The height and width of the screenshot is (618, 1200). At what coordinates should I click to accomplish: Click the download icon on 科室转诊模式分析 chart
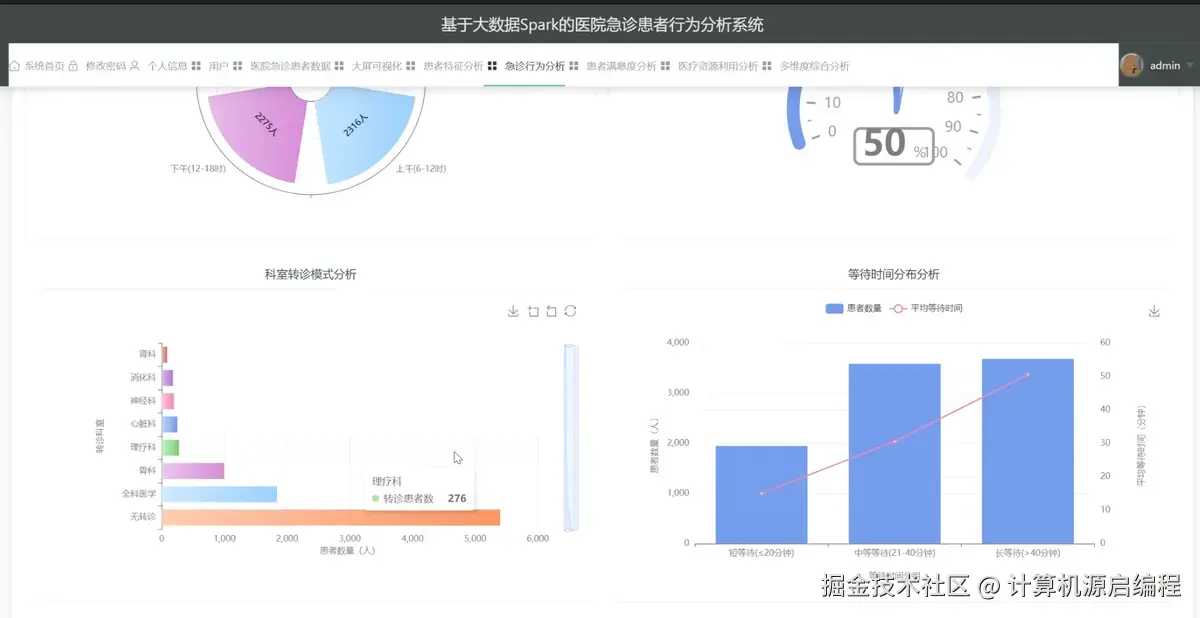pos(513,310)
